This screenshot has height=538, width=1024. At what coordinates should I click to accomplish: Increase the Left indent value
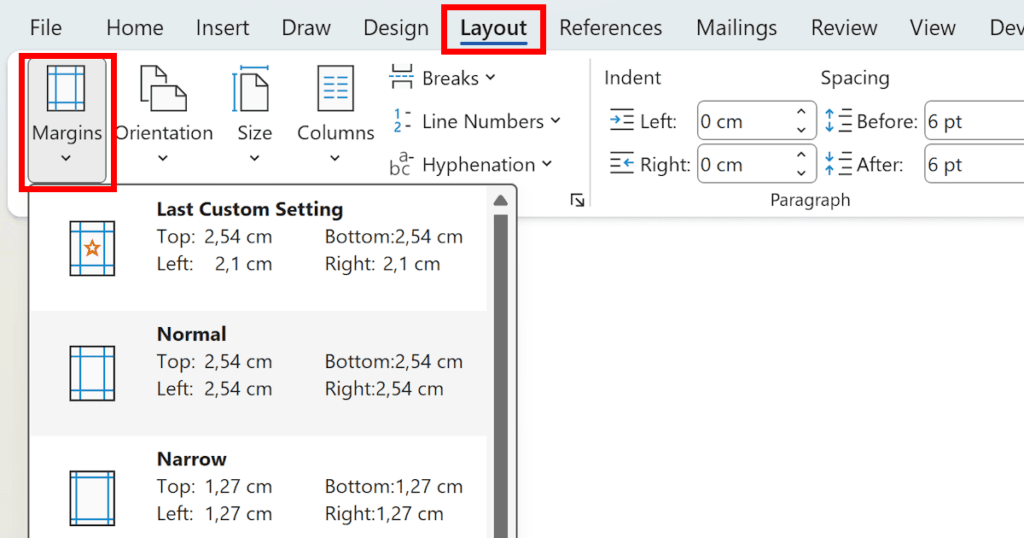tap(801, 114)
